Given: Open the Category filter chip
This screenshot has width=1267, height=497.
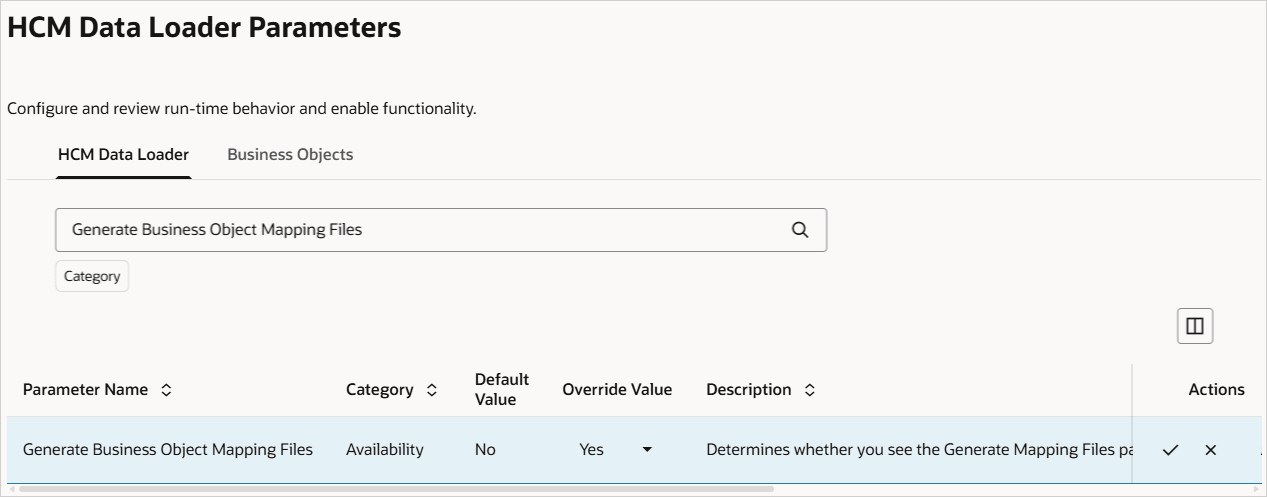Looking at the screenshot, I should pos(92,276).
